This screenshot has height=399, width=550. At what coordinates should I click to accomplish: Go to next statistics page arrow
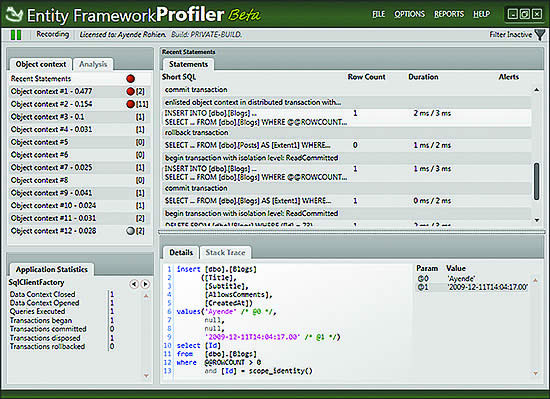click(x=145, y=284)
